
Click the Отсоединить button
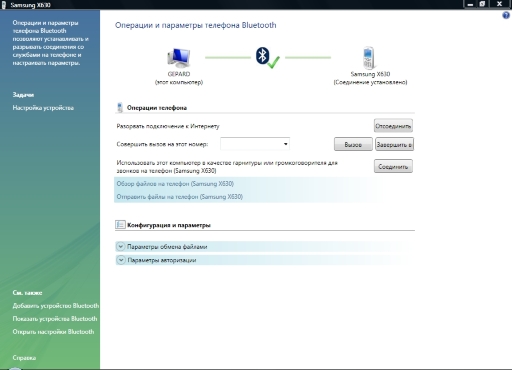tap(393, 126)
